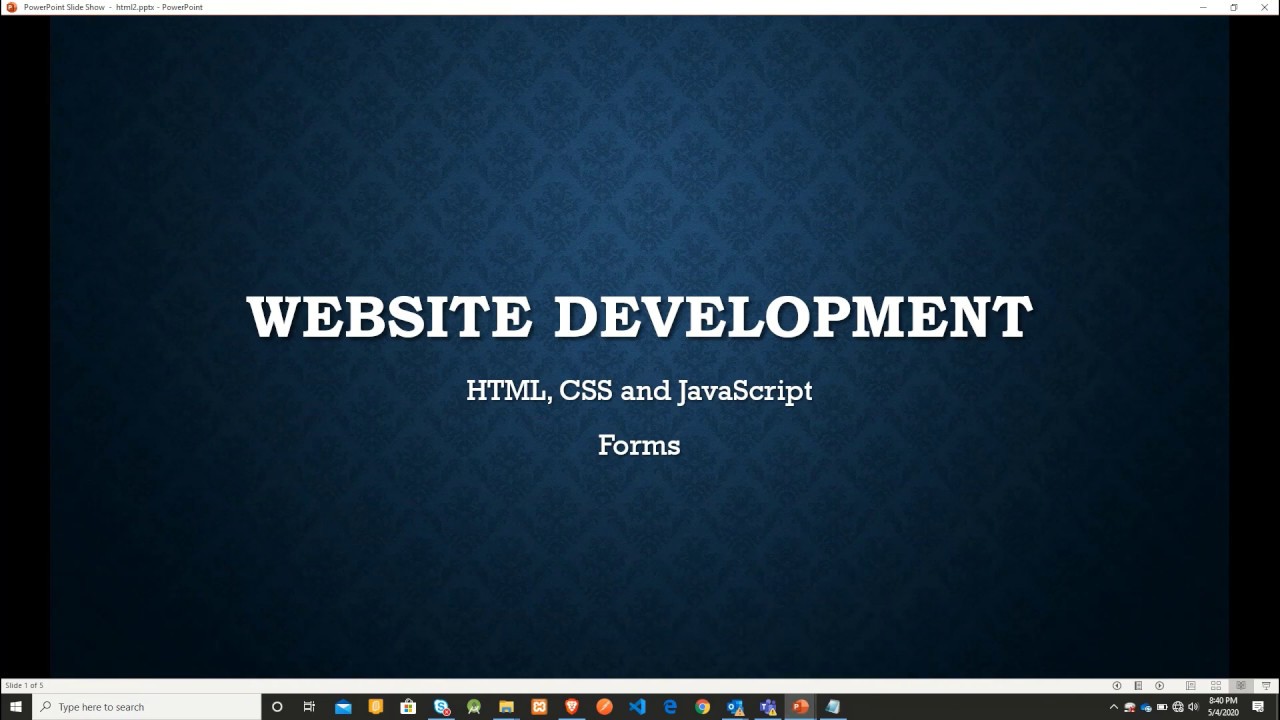Select the PowerPoint taskbar icon
Viewport: 1280px width, 720px height.
click(800, 707)
